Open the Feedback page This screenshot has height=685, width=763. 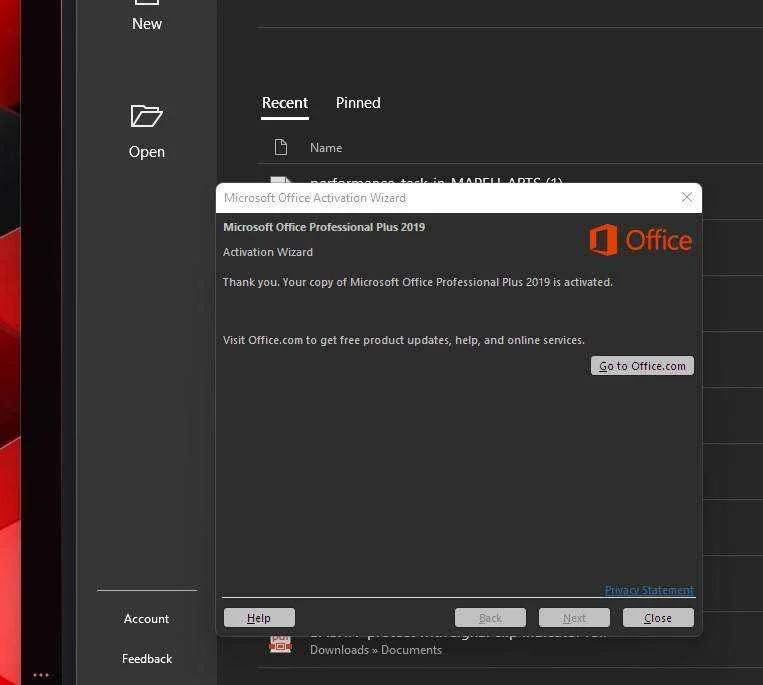[146, 659]
